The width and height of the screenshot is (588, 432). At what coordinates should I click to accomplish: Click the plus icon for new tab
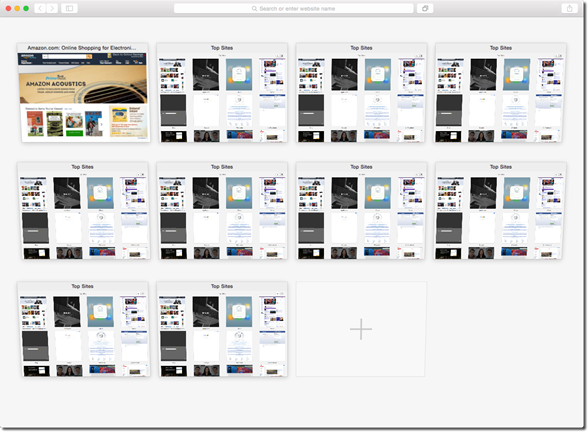pos(361,329)
